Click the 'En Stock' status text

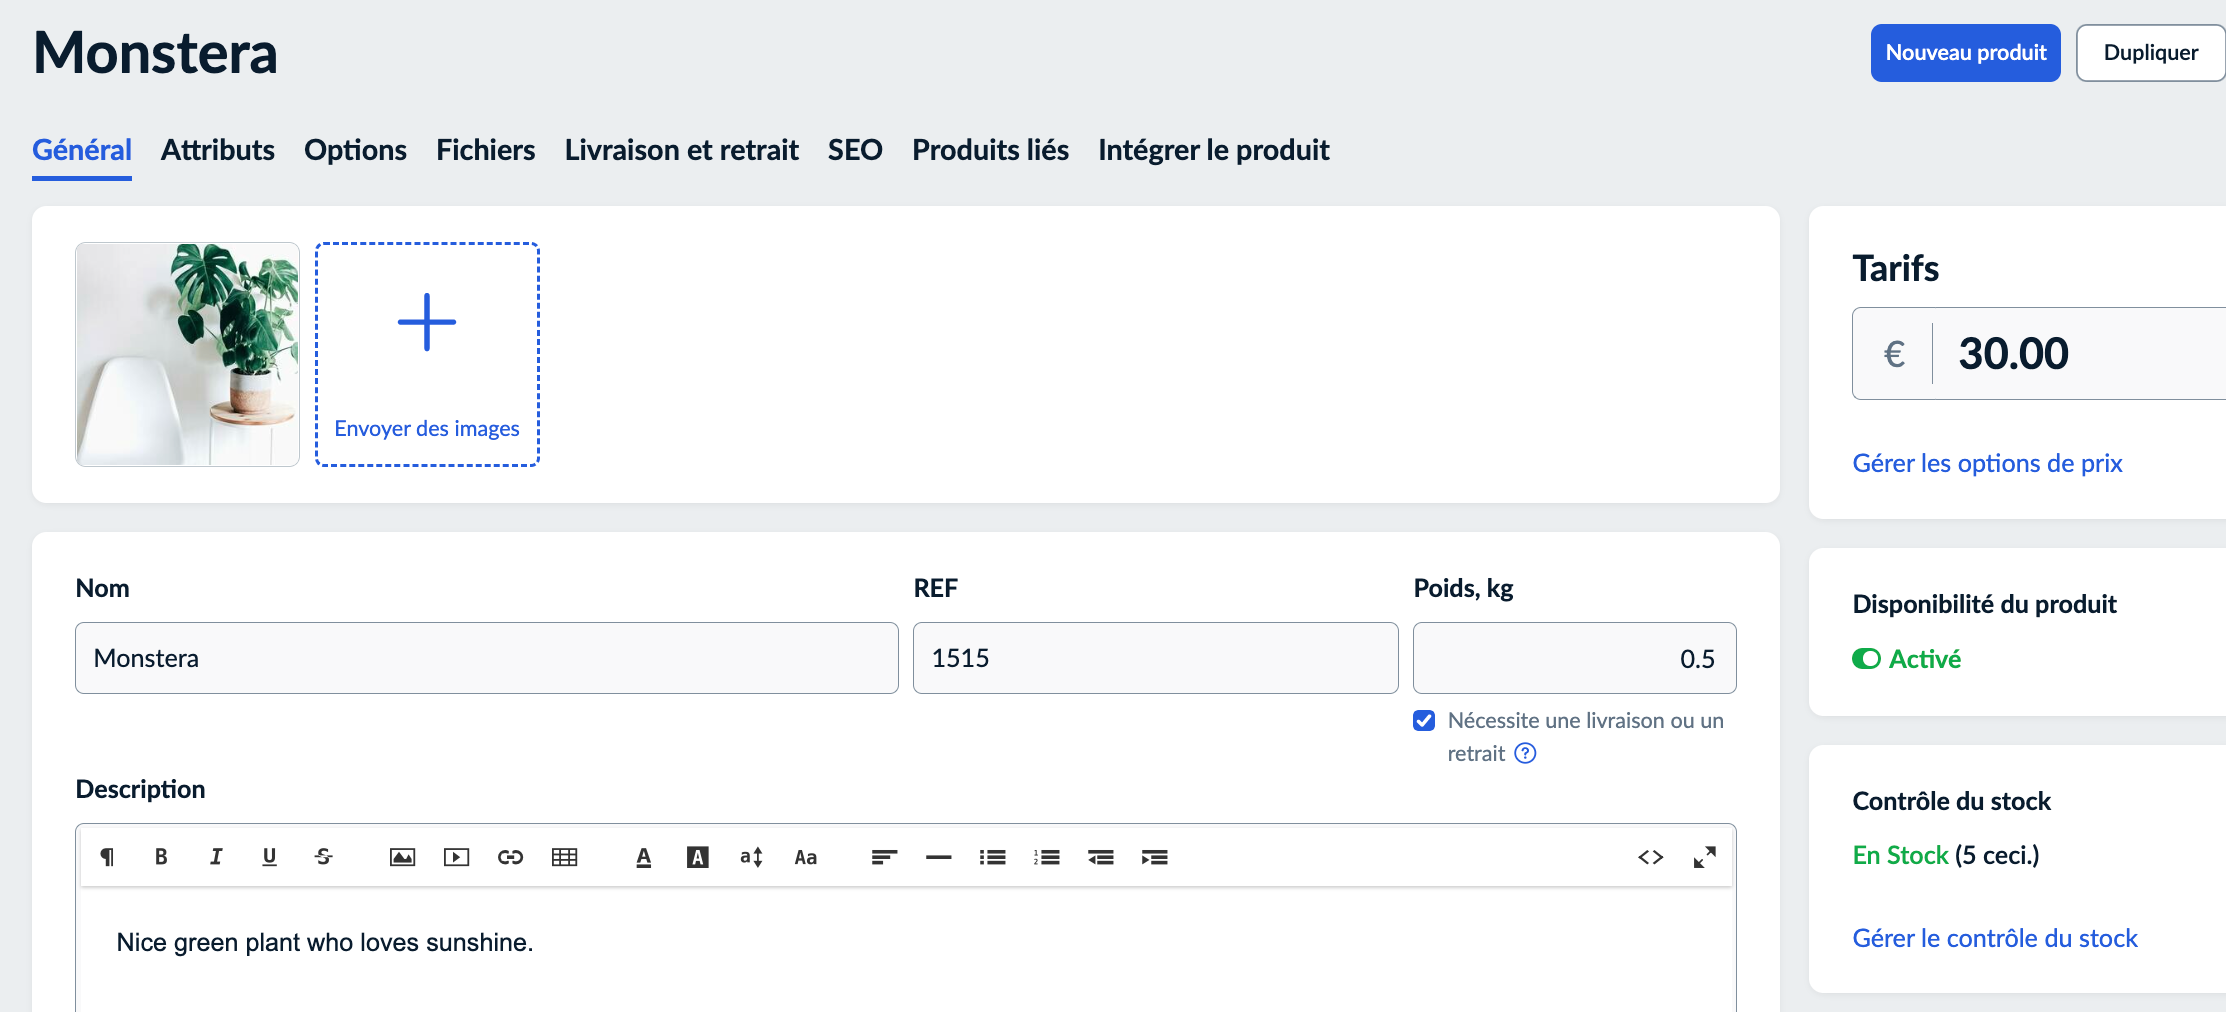(x=1900, y=855)
